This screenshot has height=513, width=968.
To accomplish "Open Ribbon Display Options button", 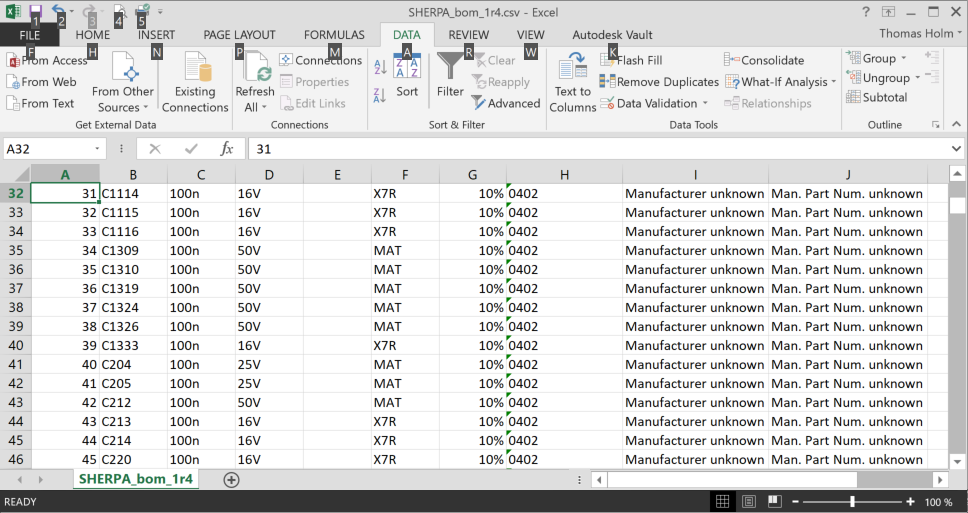I will point(888,11).
